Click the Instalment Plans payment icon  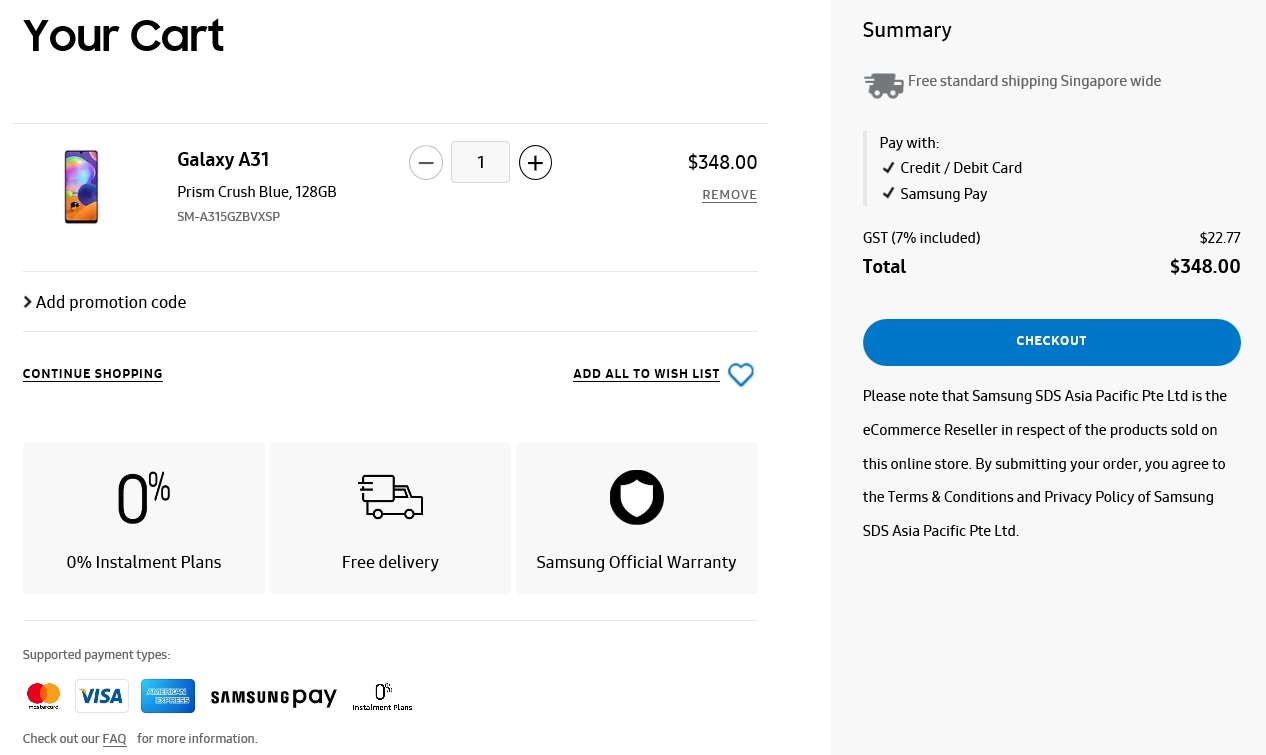point(382,697)
